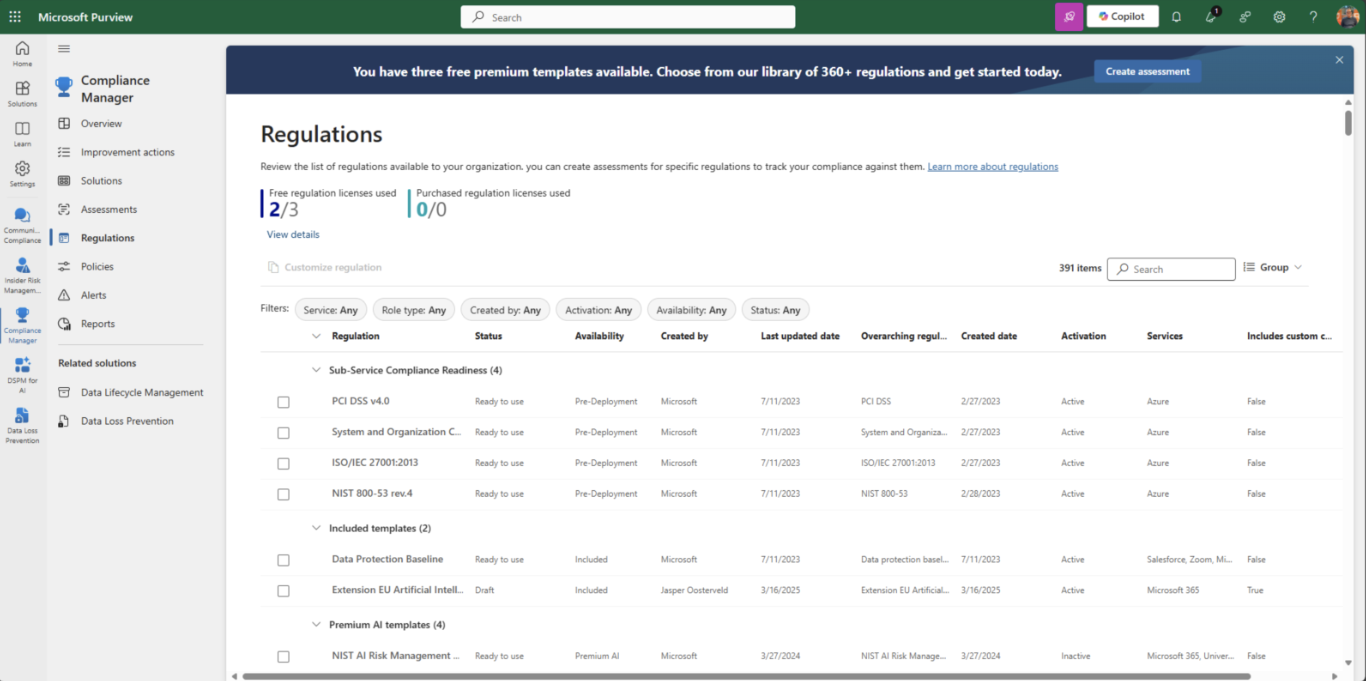Collapse Sub-Service Compliance Readiness group
1366x681 pixels.
pos(316,370)
